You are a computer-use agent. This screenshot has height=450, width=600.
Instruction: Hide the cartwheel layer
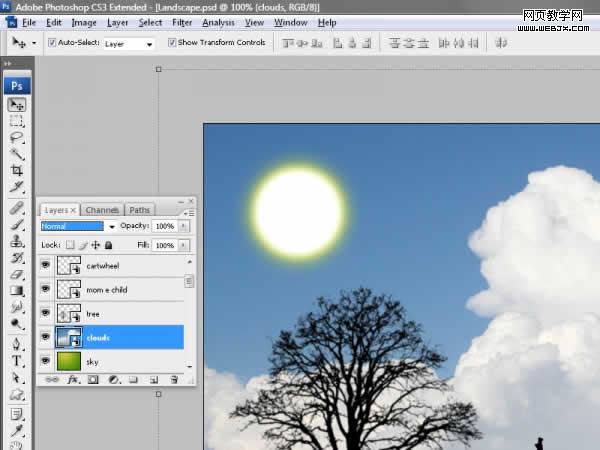[x=46, y=265]
